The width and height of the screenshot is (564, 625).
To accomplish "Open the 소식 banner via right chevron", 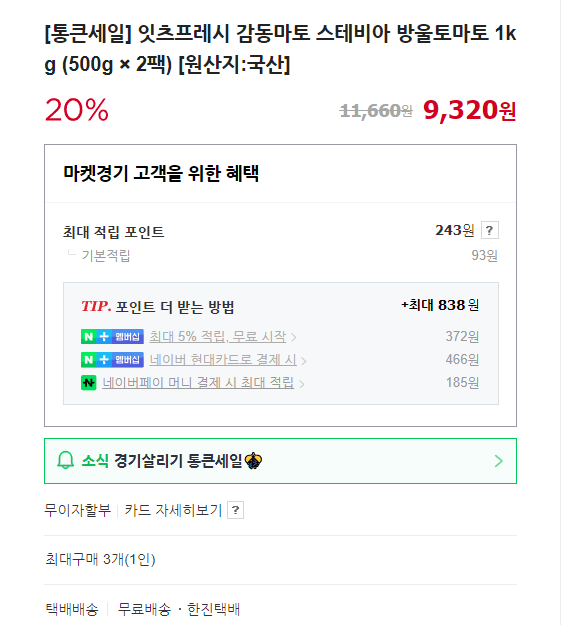I will point(499,461).
